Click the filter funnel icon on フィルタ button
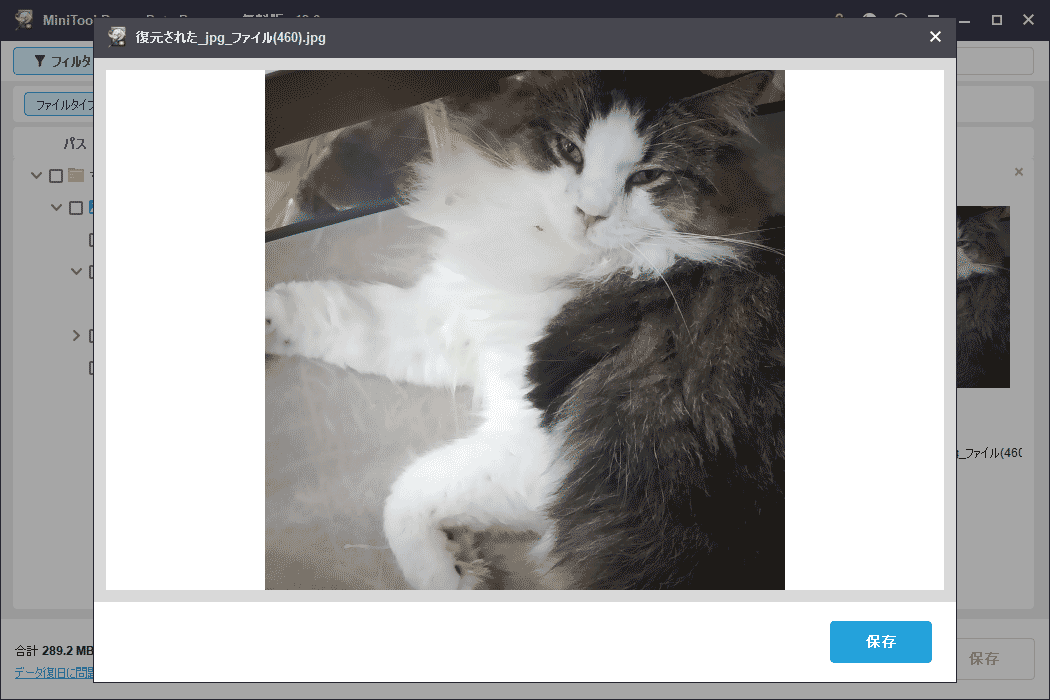Screen dimensions: 1050x700 click(x=40, y=59)
